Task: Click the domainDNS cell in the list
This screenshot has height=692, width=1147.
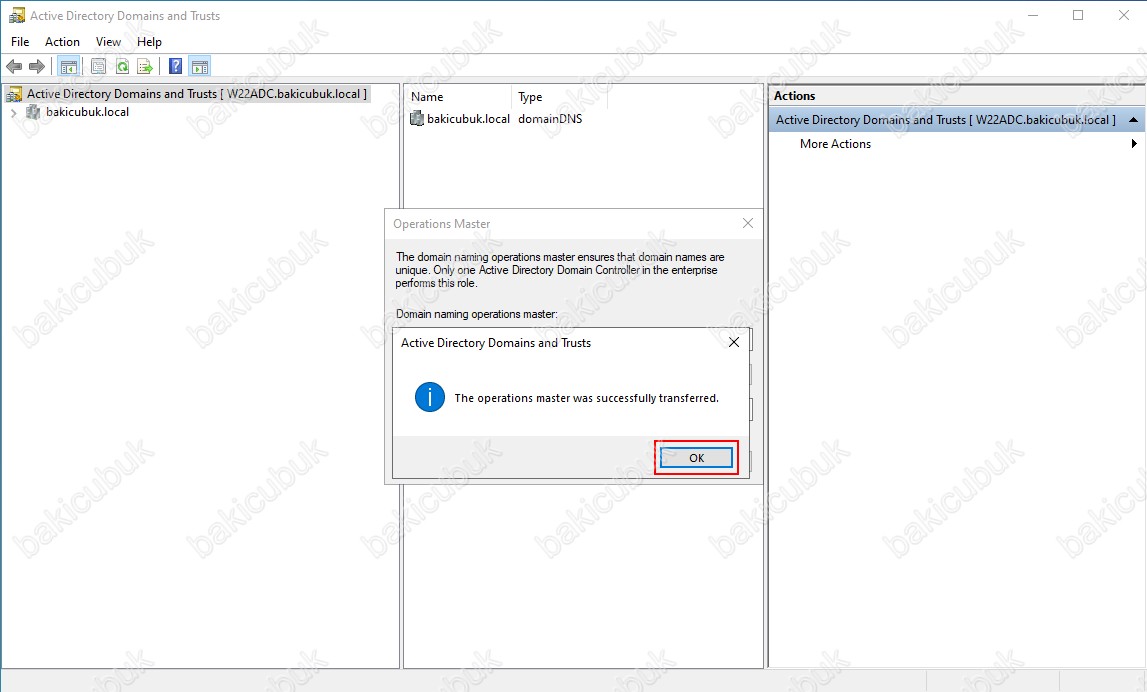Action: 550,119
